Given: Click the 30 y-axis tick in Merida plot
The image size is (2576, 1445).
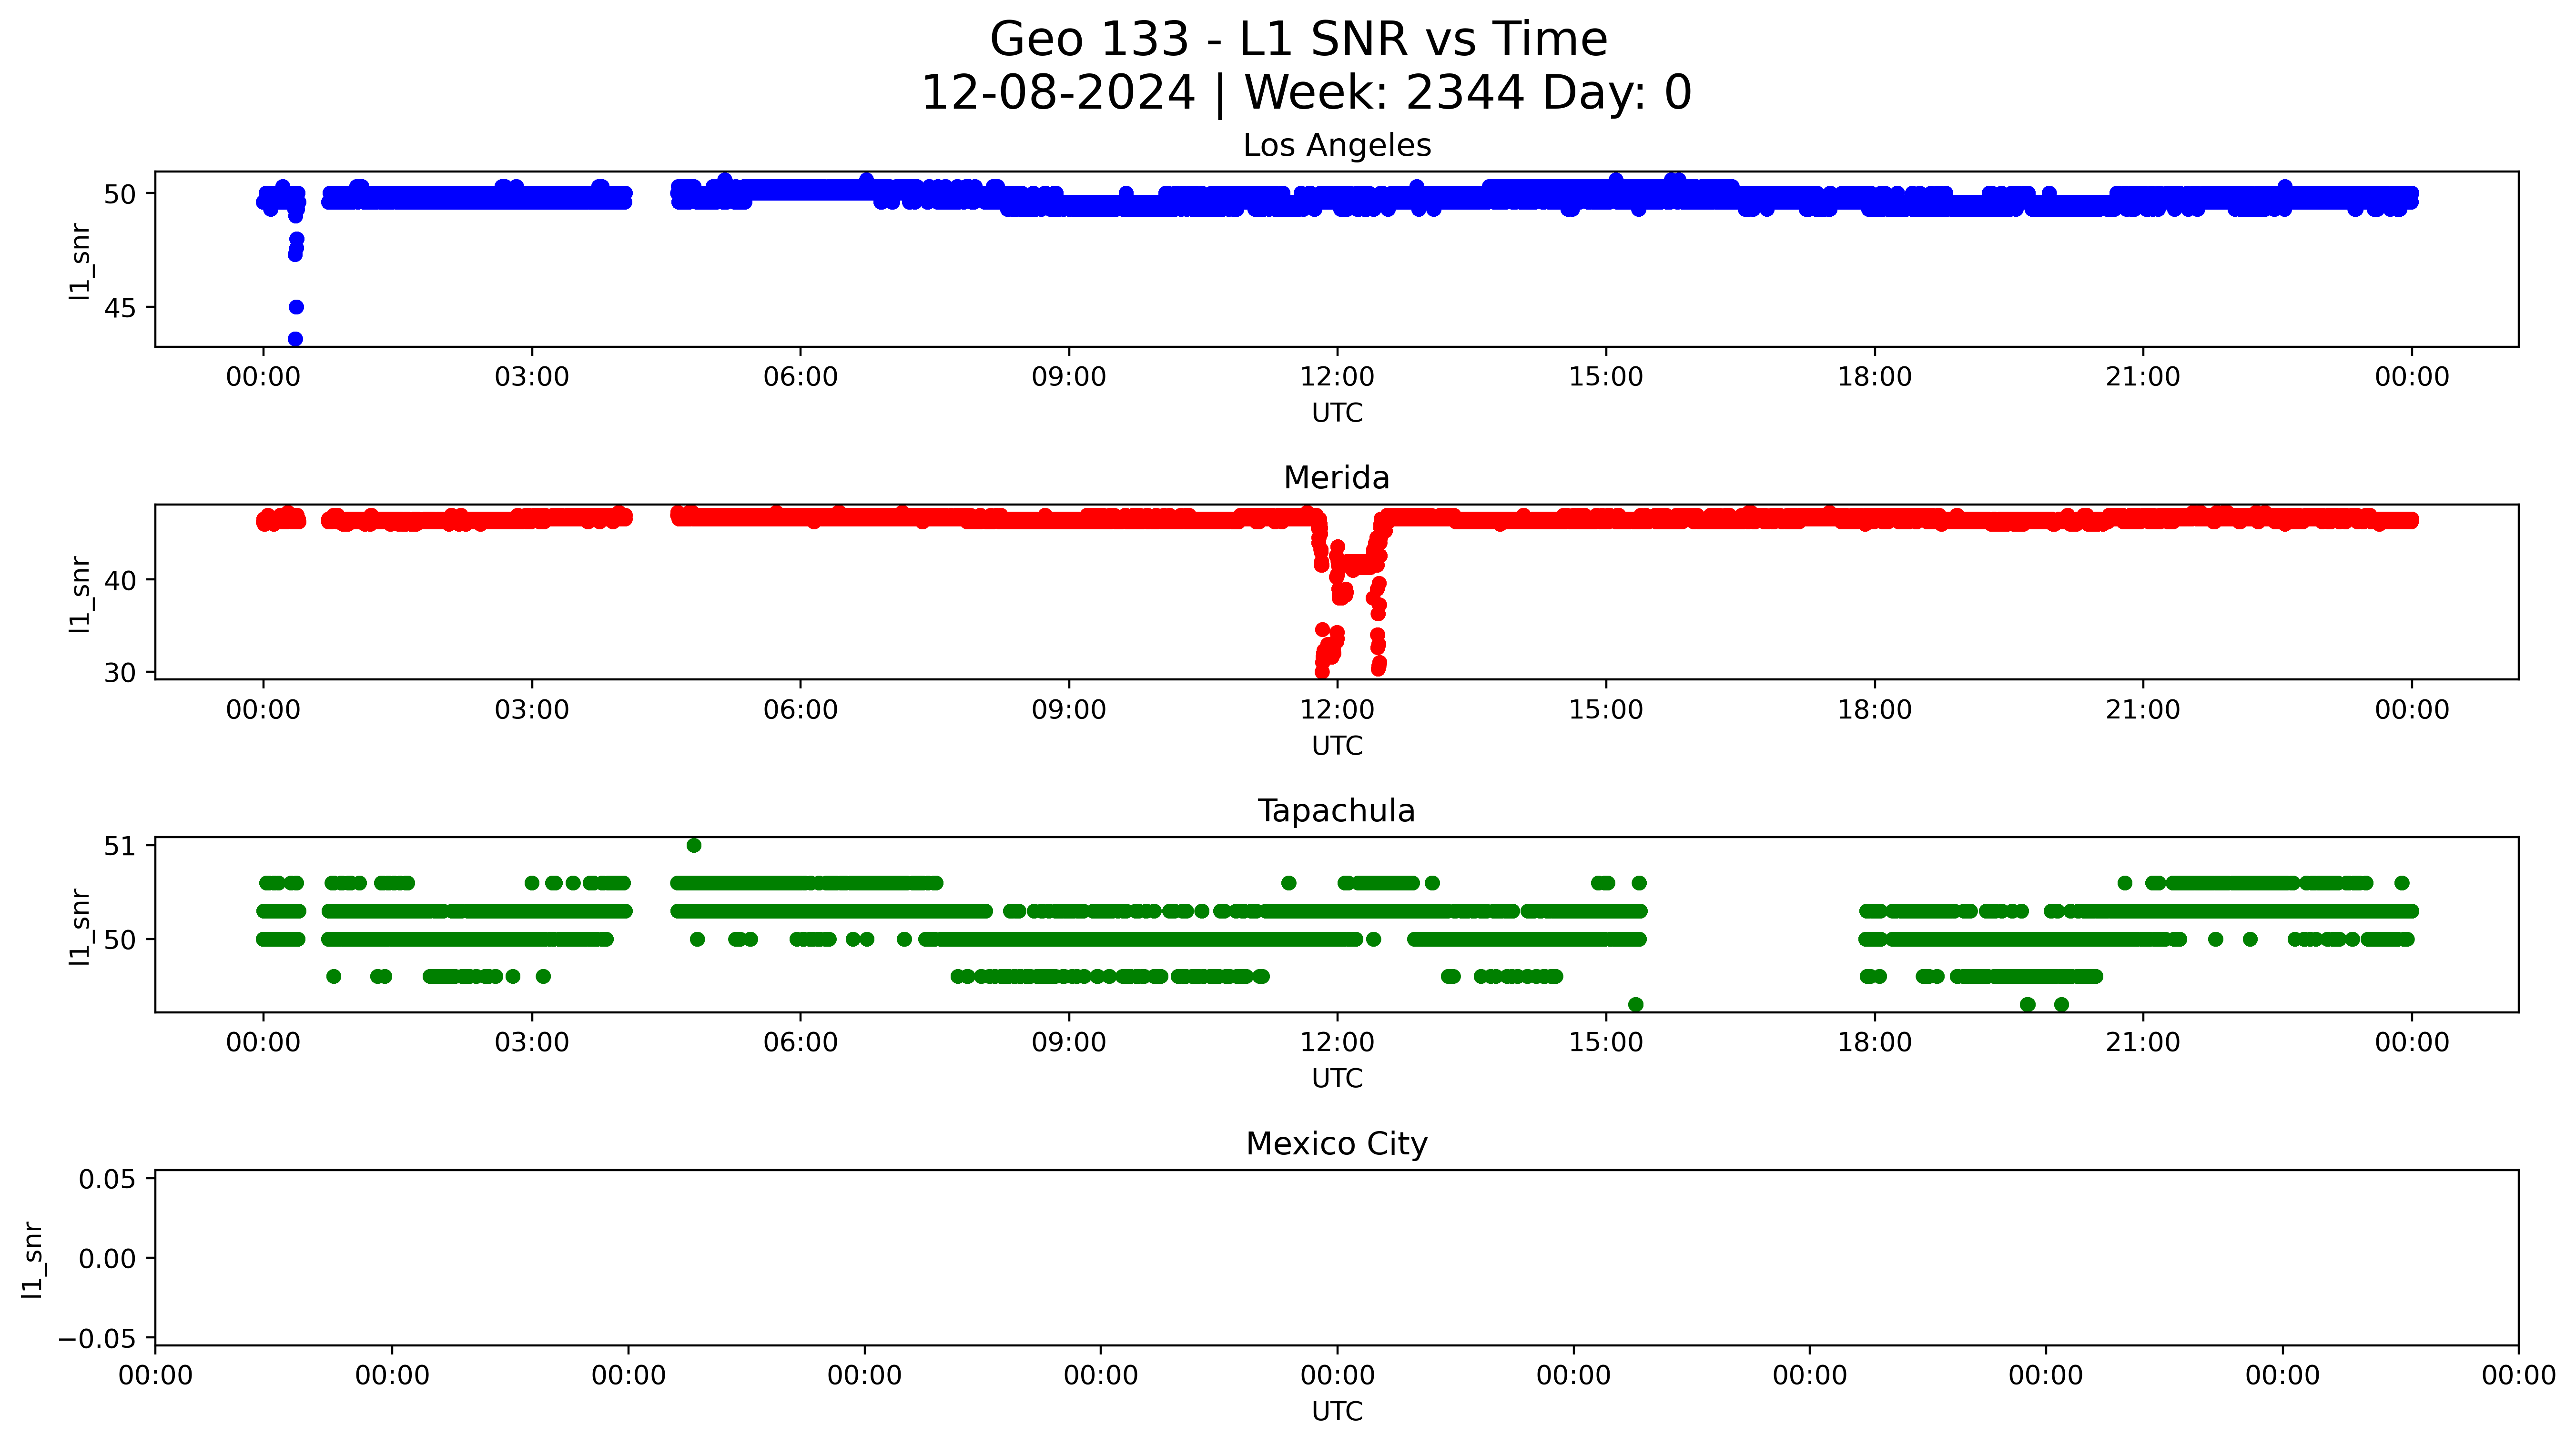Looking at the screenshot, I should coord(120,673).
